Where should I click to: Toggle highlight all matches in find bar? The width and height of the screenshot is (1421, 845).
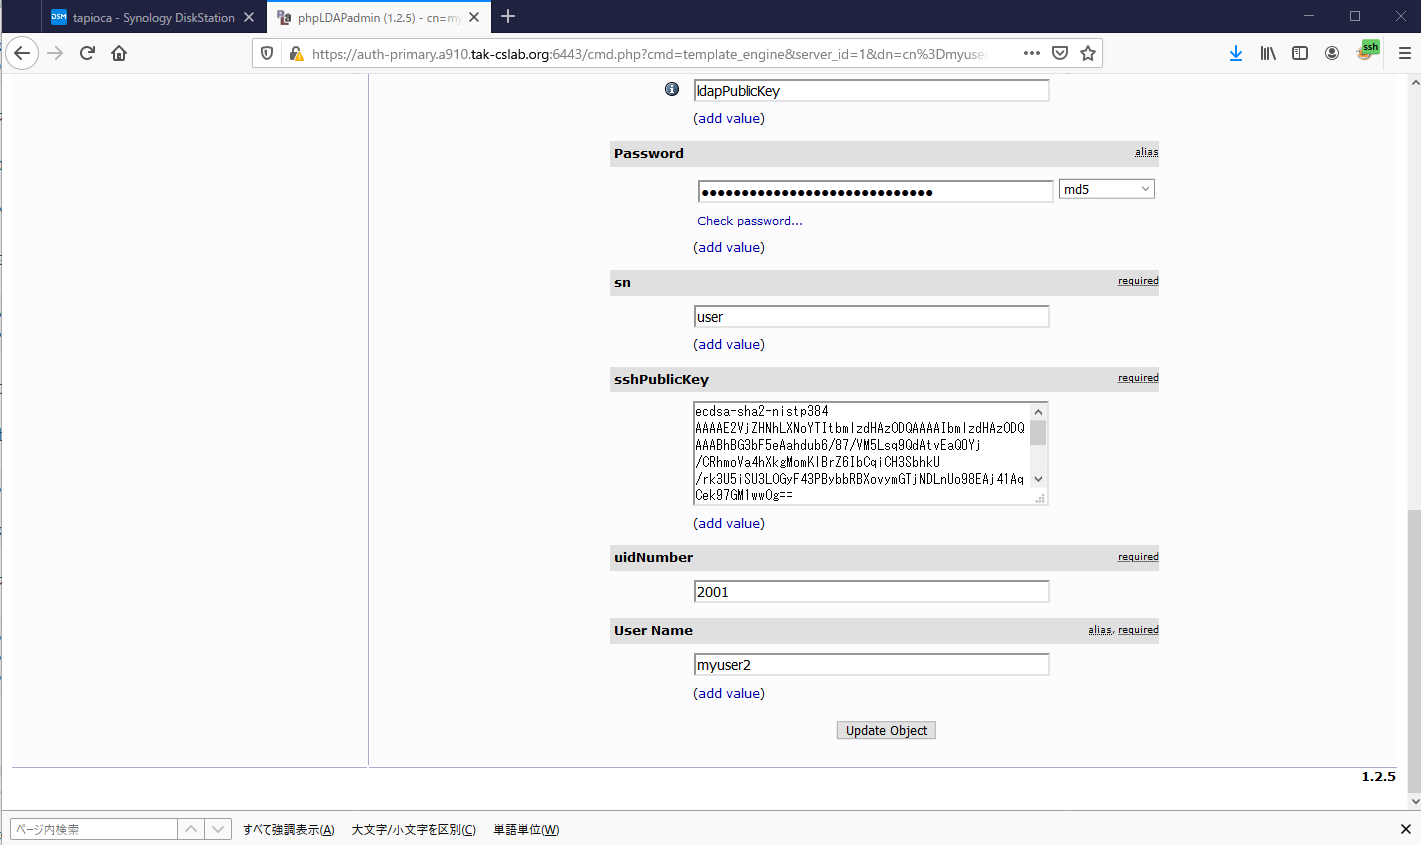click(288, 830)
